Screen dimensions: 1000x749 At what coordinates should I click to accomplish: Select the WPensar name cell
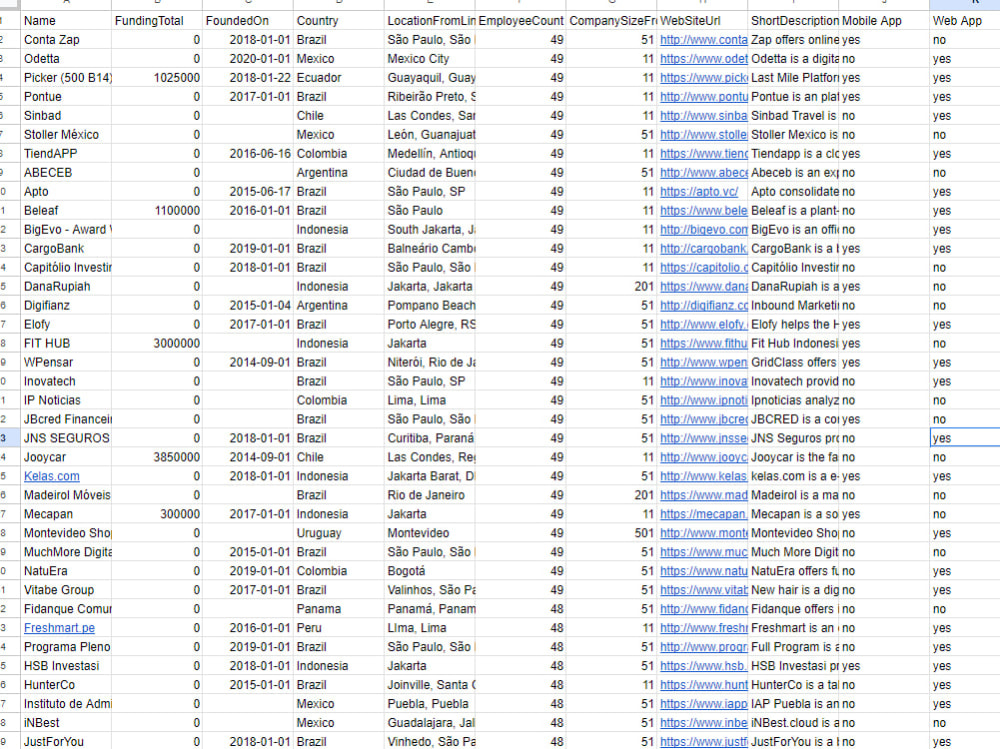point(66,362)
